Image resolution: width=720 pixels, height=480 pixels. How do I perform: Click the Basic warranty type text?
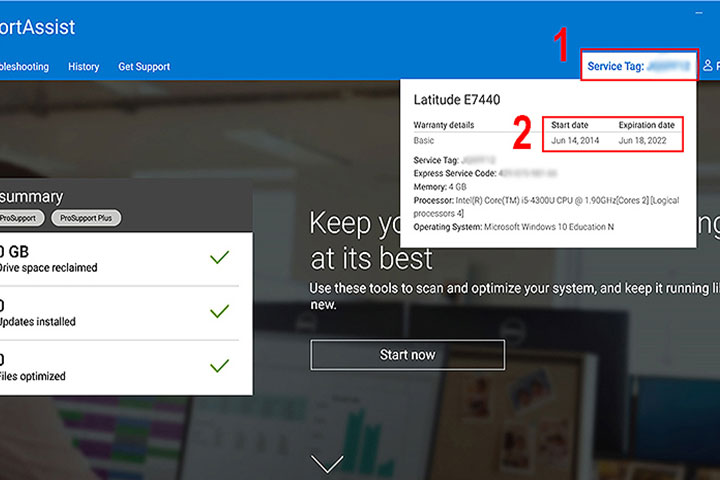point(423,141)
